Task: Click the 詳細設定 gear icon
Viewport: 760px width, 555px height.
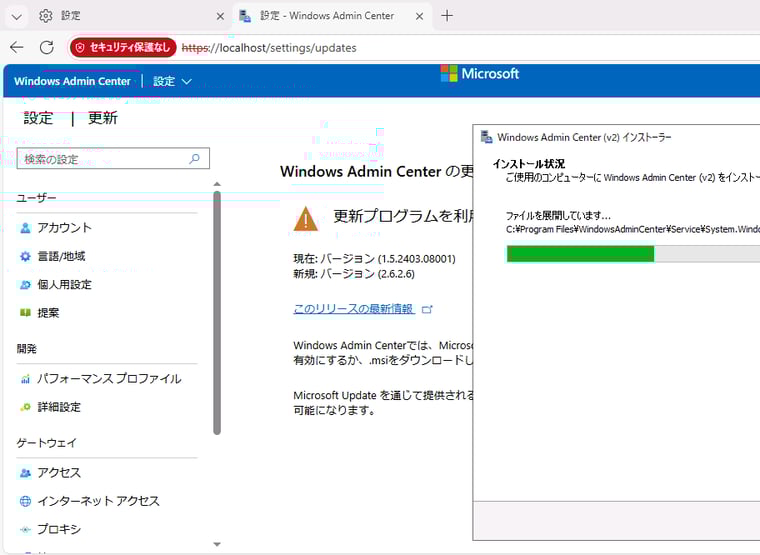Action: tap(25, 407)
